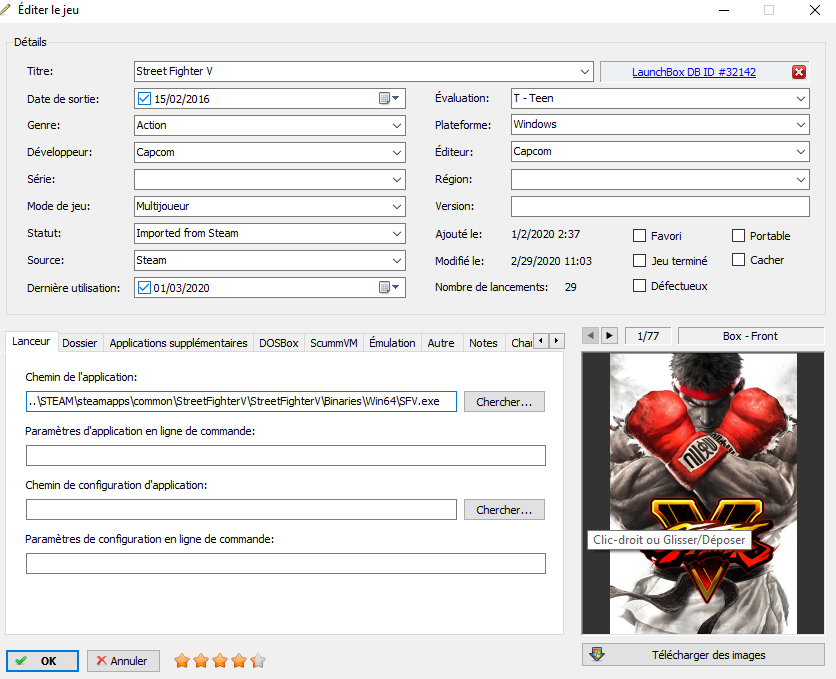The image size is (836, 679).
Task: Open the Applications supplémentaires tab
Action: point(179,343)
